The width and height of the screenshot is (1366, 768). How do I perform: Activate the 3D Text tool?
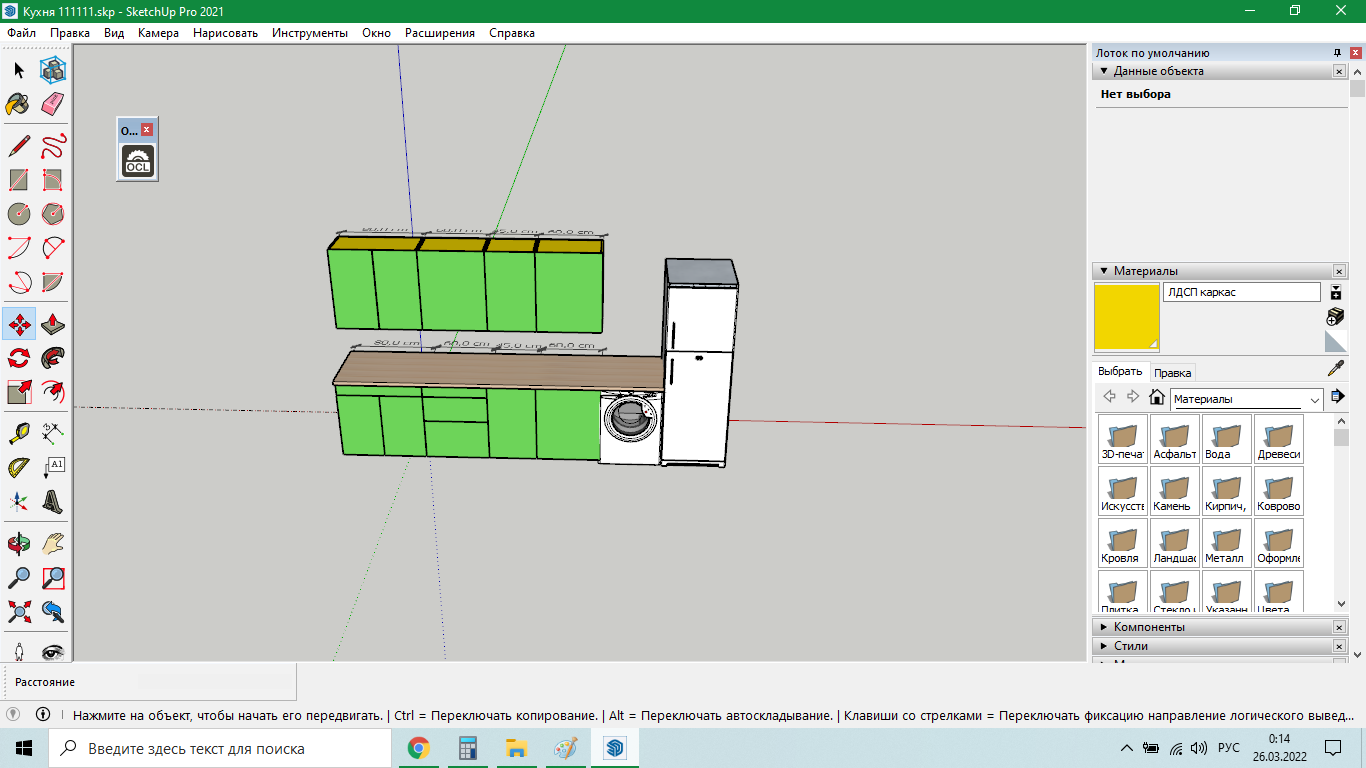[x=53, y=502]
